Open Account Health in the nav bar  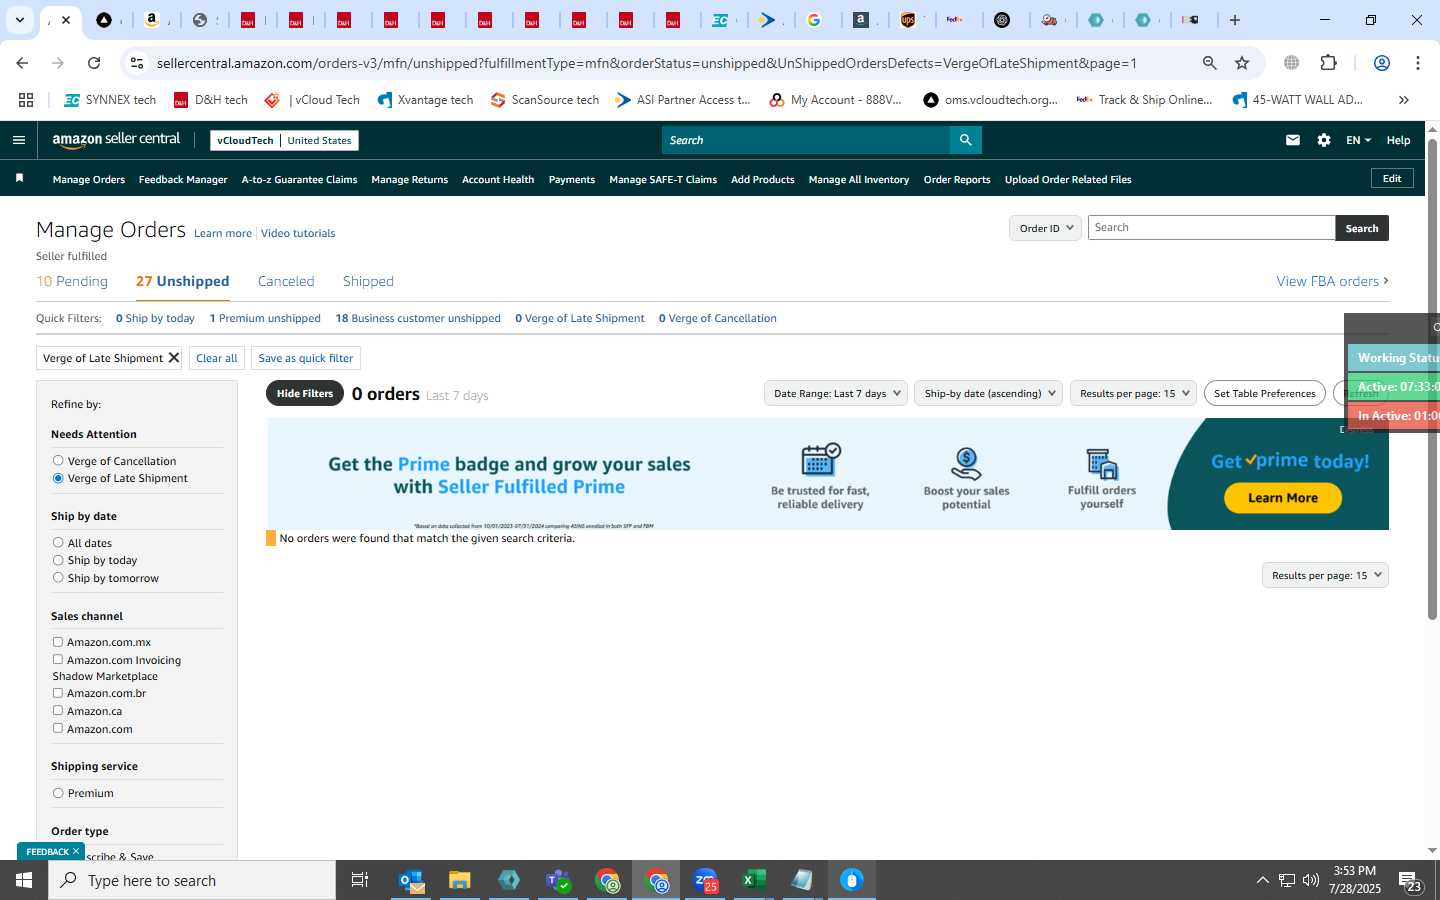498,180
